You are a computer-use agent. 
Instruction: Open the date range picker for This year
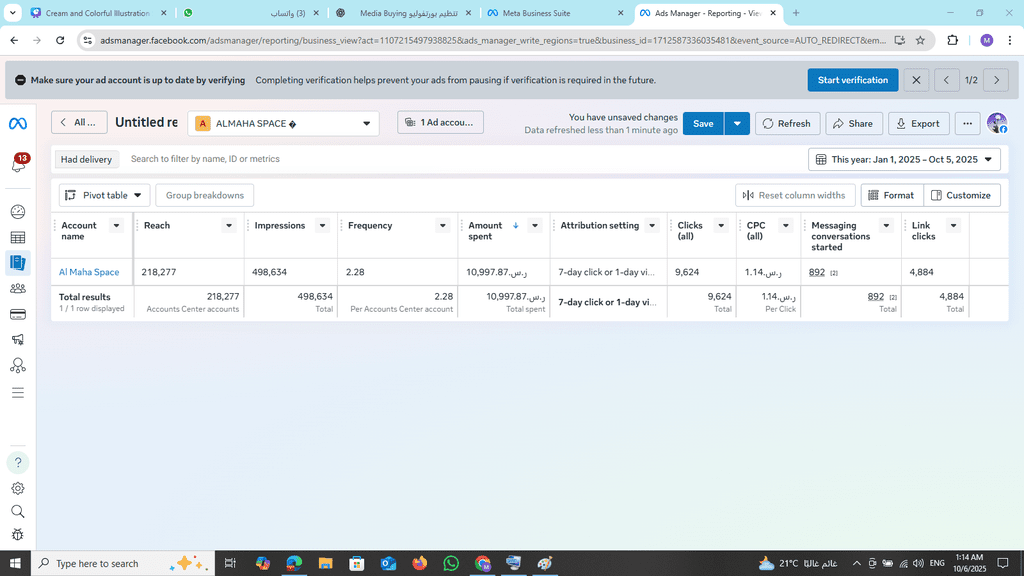click(904, 159)
